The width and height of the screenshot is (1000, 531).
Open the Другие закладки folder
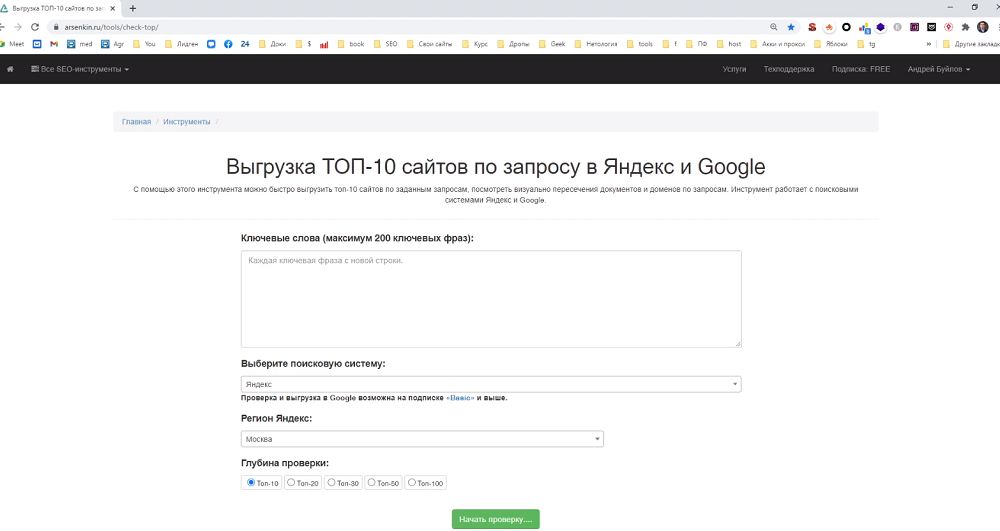click(x=971, y=44)
